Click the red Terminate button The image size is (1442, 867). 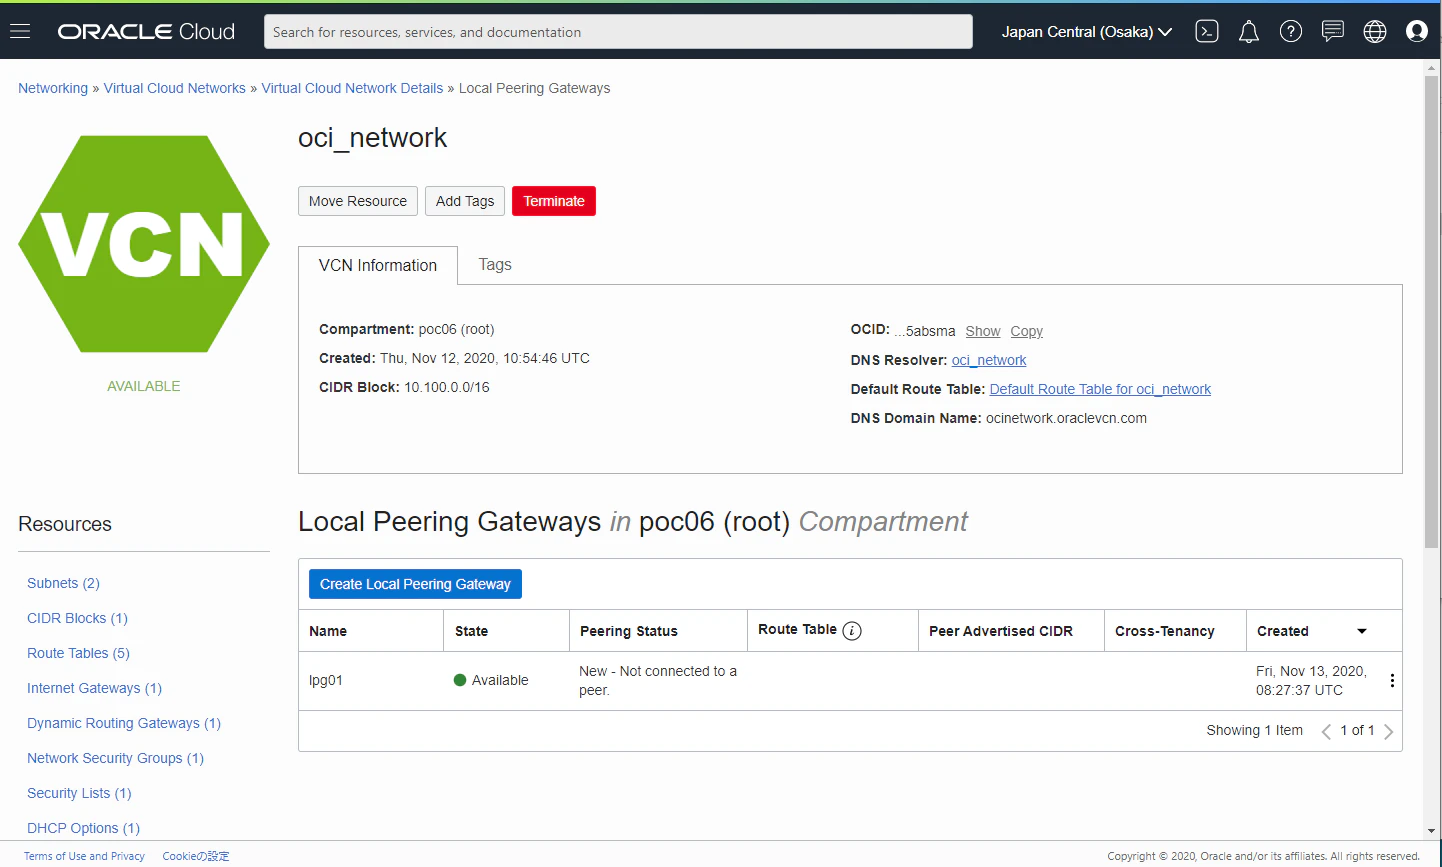coord(554,201)
